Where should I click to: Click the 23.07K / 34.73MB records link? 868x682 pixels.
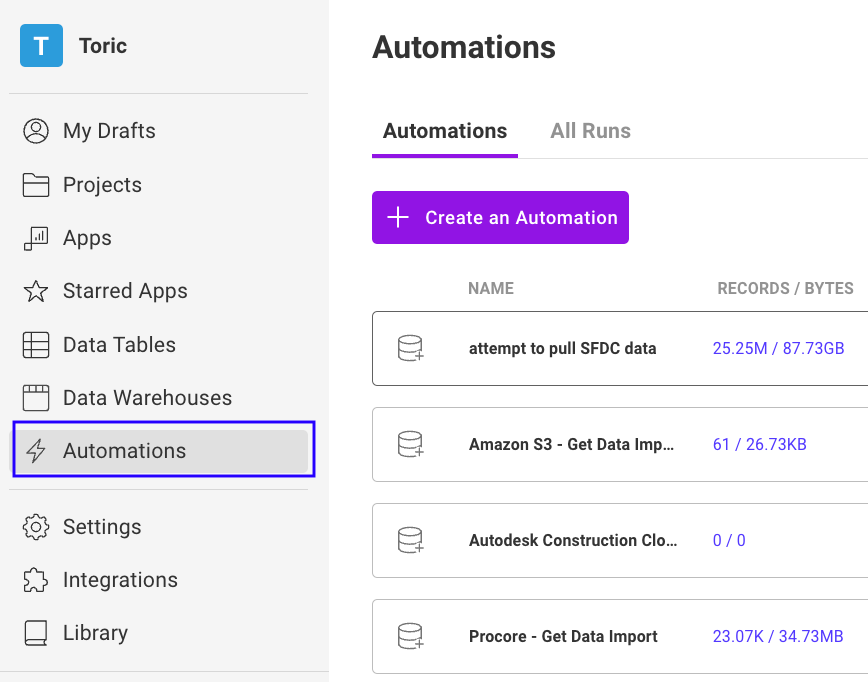778,636
